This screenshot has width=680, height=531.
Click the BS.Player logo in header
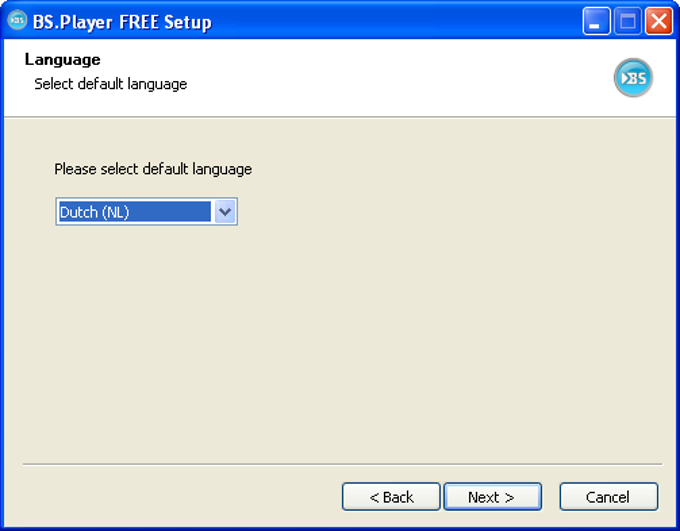[x=633, y=78]
